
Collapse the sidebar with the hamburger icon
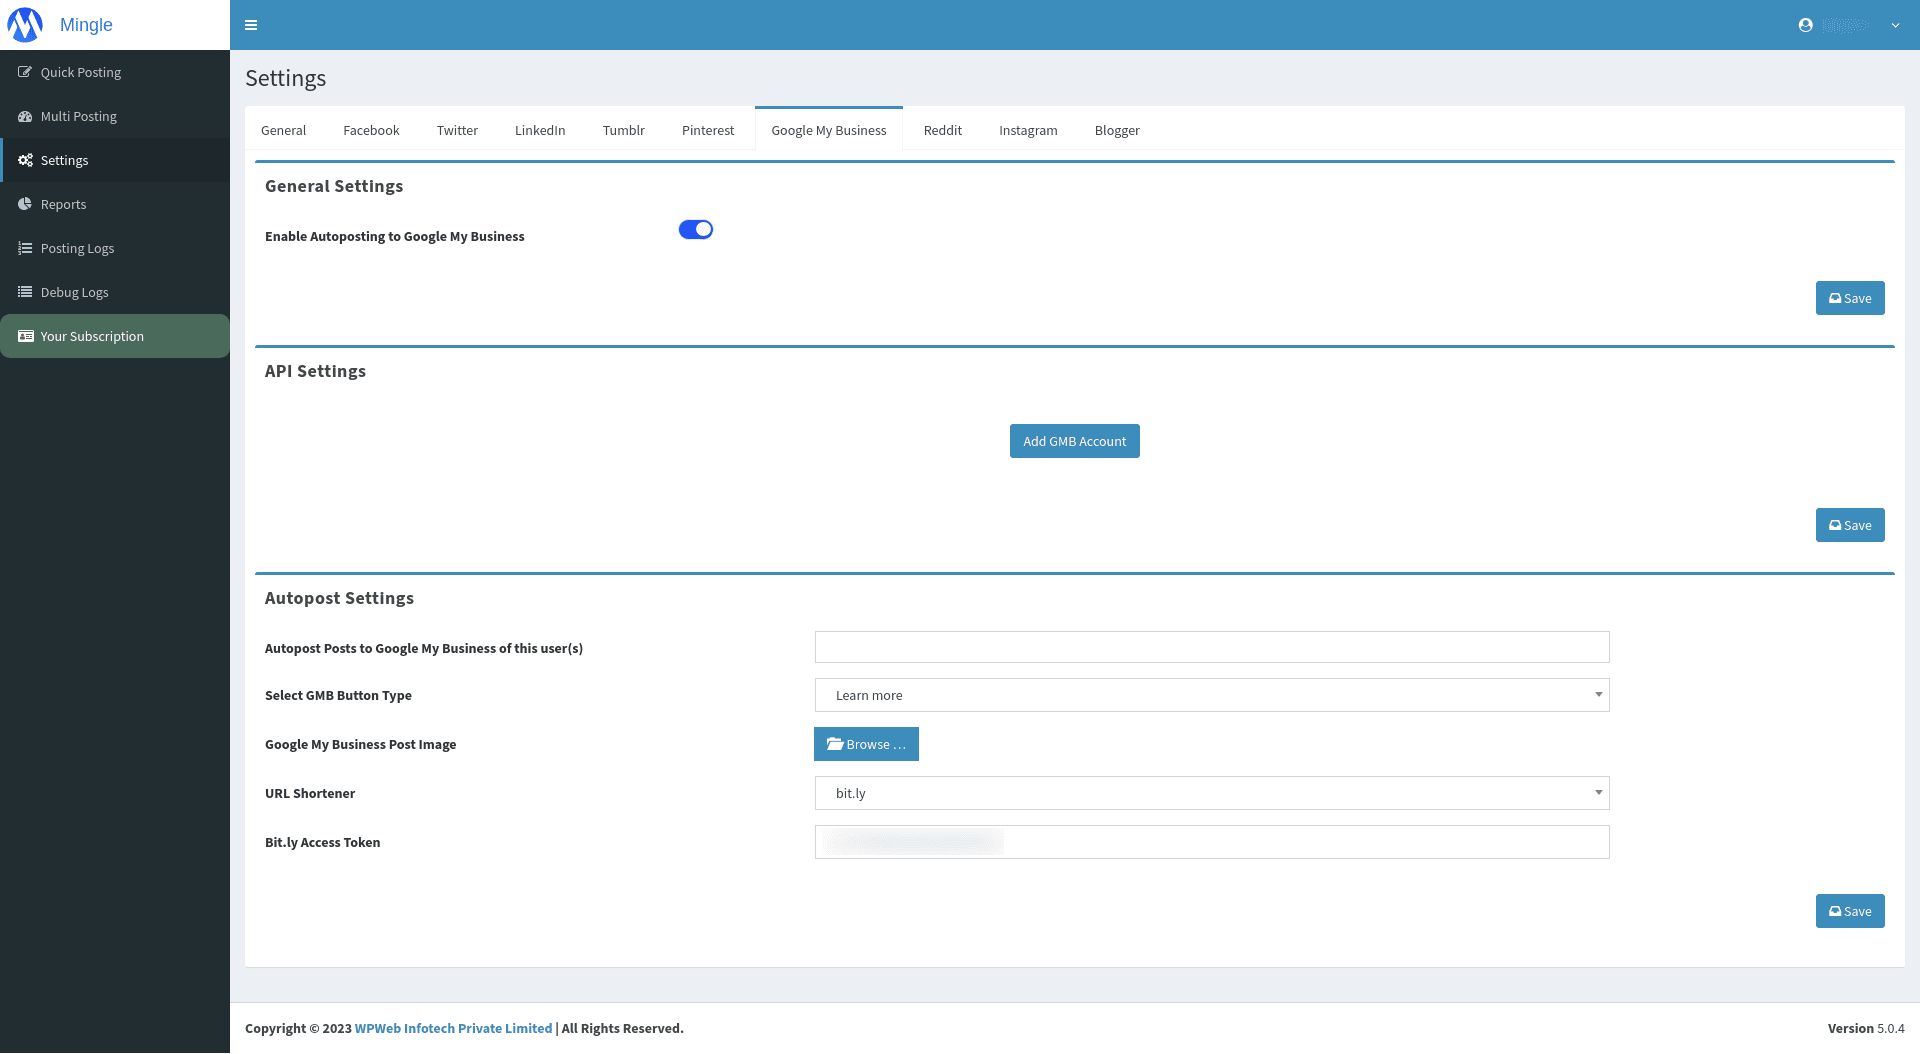click(251, 25)
